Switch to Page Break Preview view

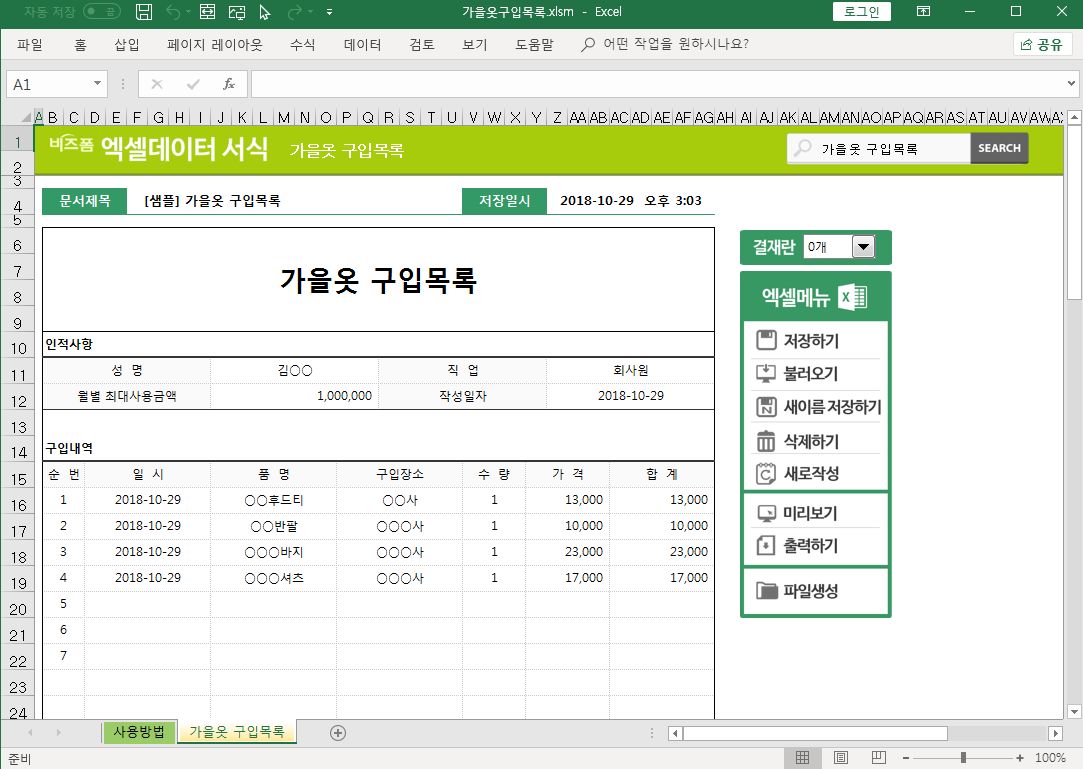pyautogui.click(x=880, y=758)
